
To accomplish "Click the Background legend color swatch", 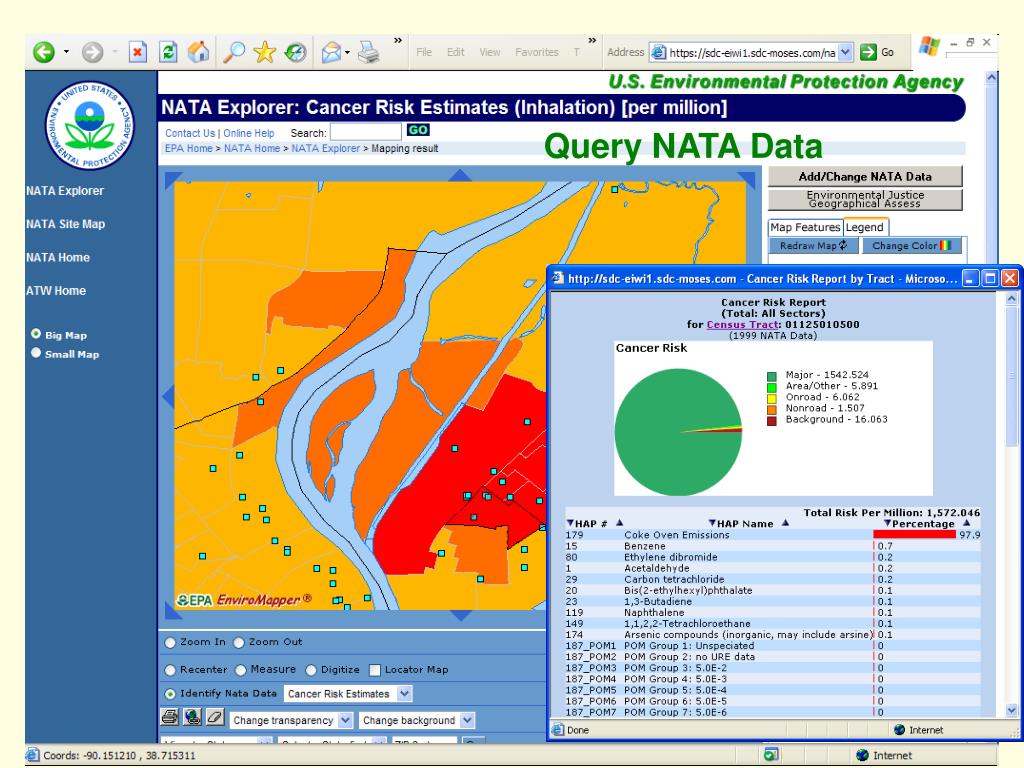I will 772,421.
